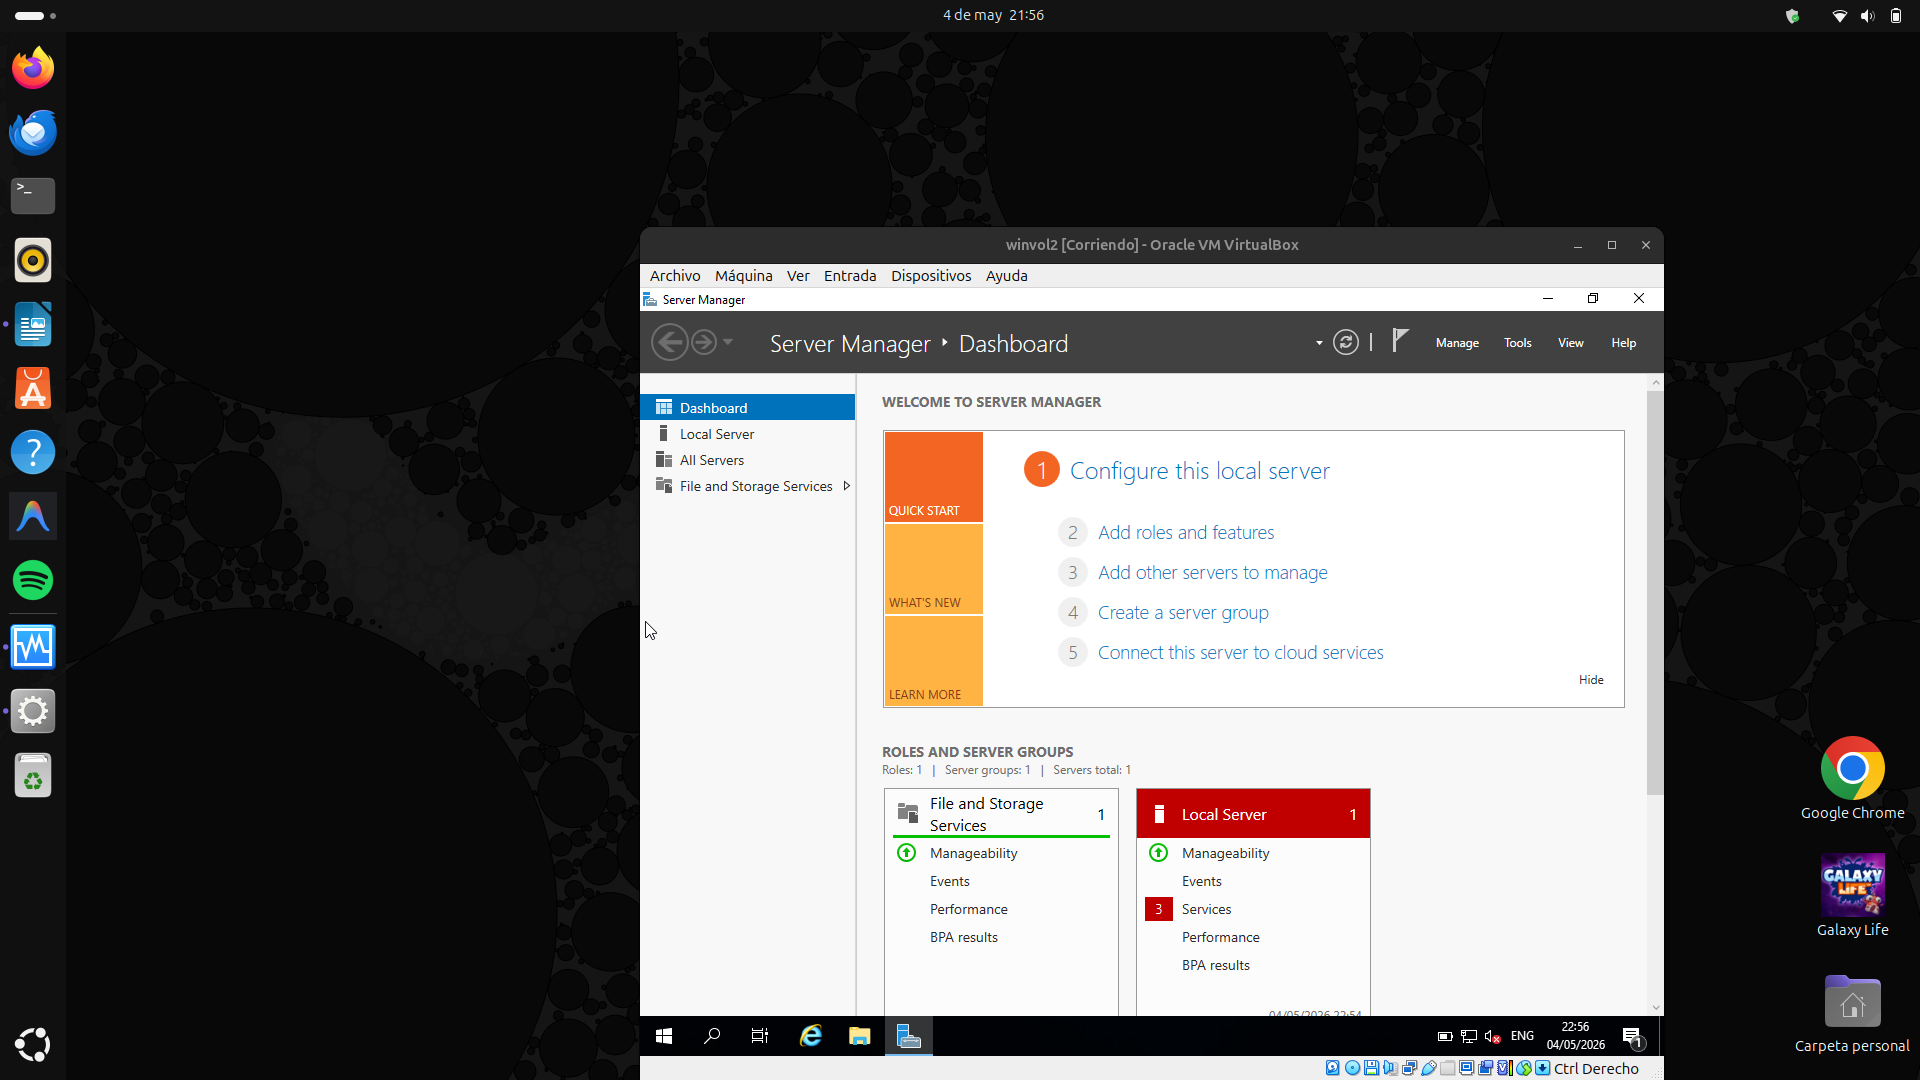
Task: Click Manageability under Local Server tile
Action: click(x=1225, y=852)
